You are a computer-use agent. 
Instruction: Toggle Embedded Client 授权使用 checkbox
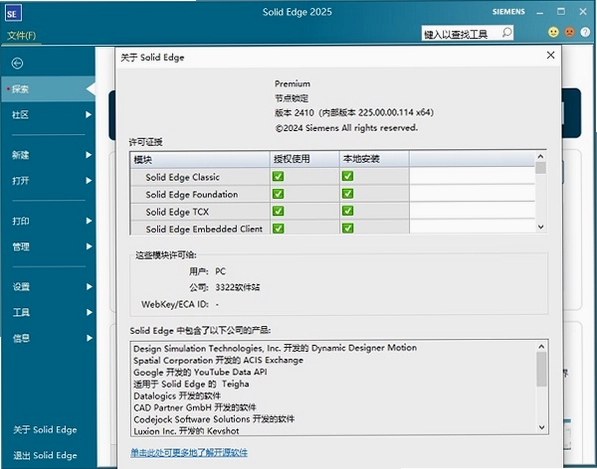pos(278,228)
